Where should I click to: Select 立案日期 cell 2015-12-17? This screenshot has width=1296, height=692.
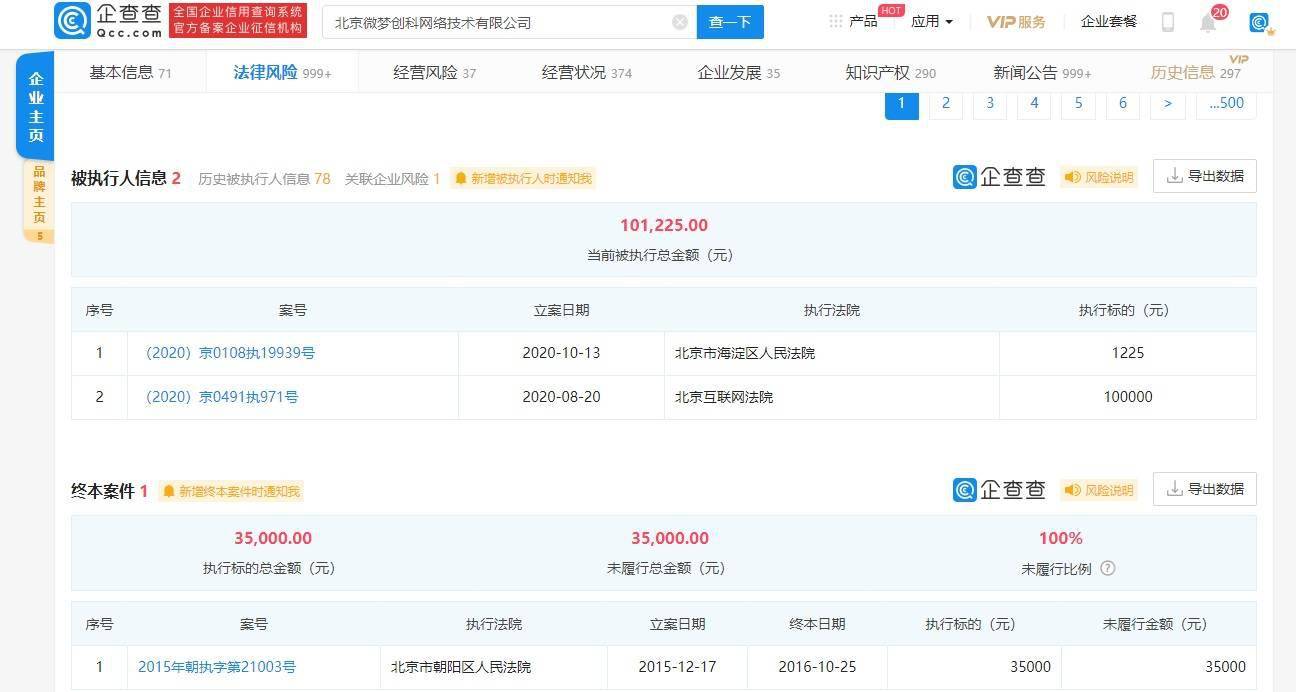coord(677,667)
